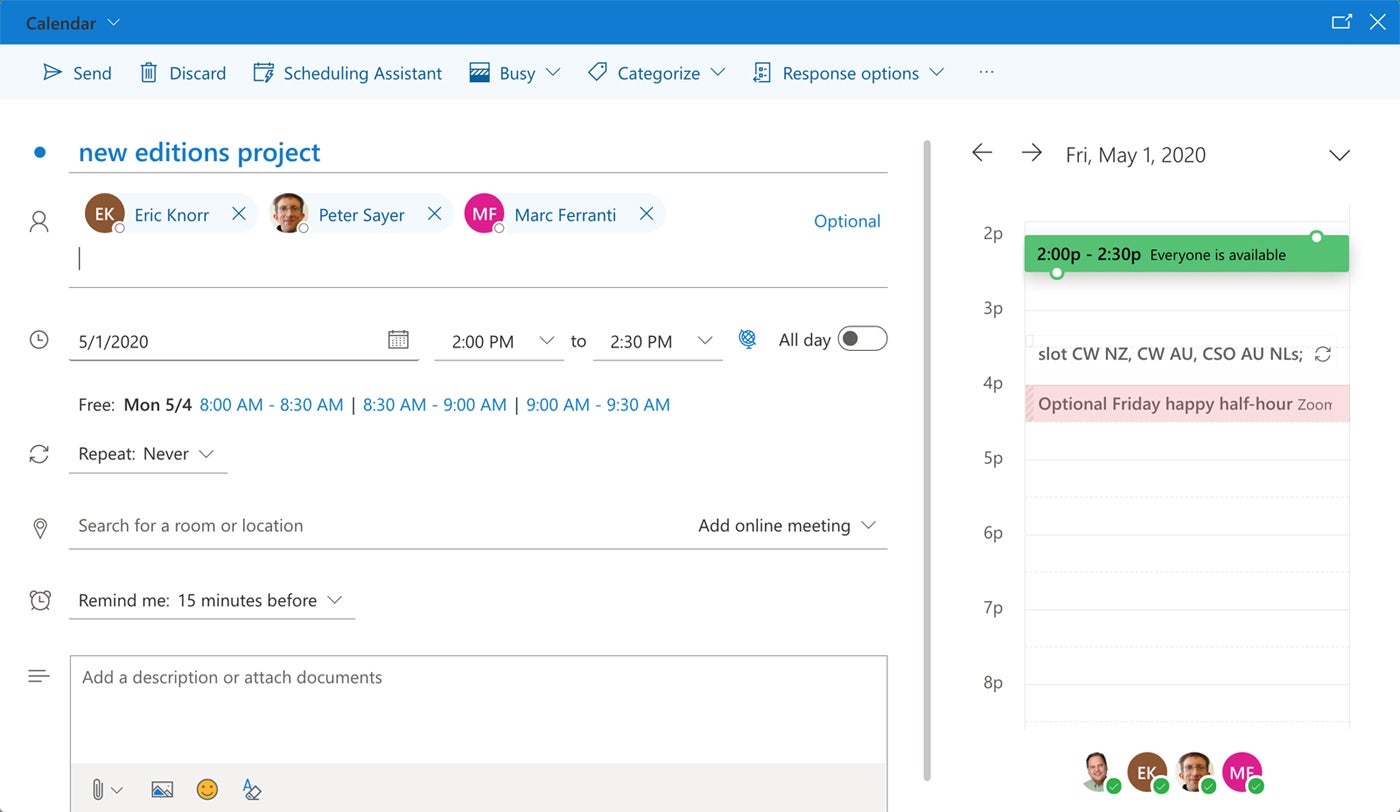Click the people icon beside attendees
Viewport: 1400px width, 812px height.
tap(39, 221)
